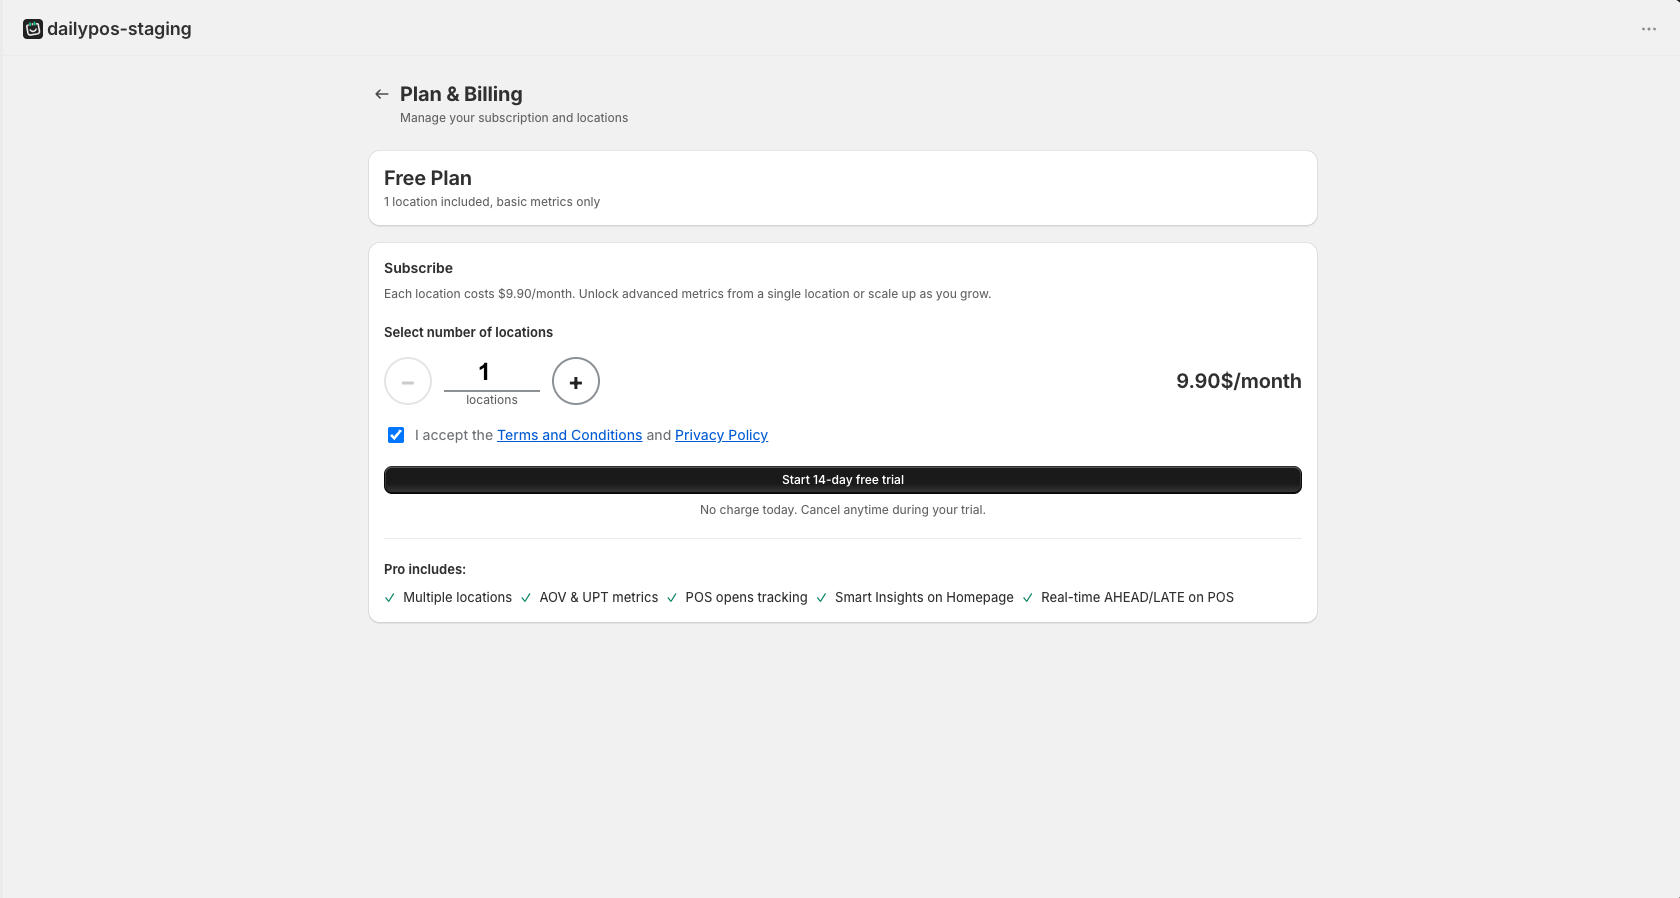The image size is (1680, 898).
Task: Click the checkmark icon before AOV & UPT metrics
Action: click(526, 598)
